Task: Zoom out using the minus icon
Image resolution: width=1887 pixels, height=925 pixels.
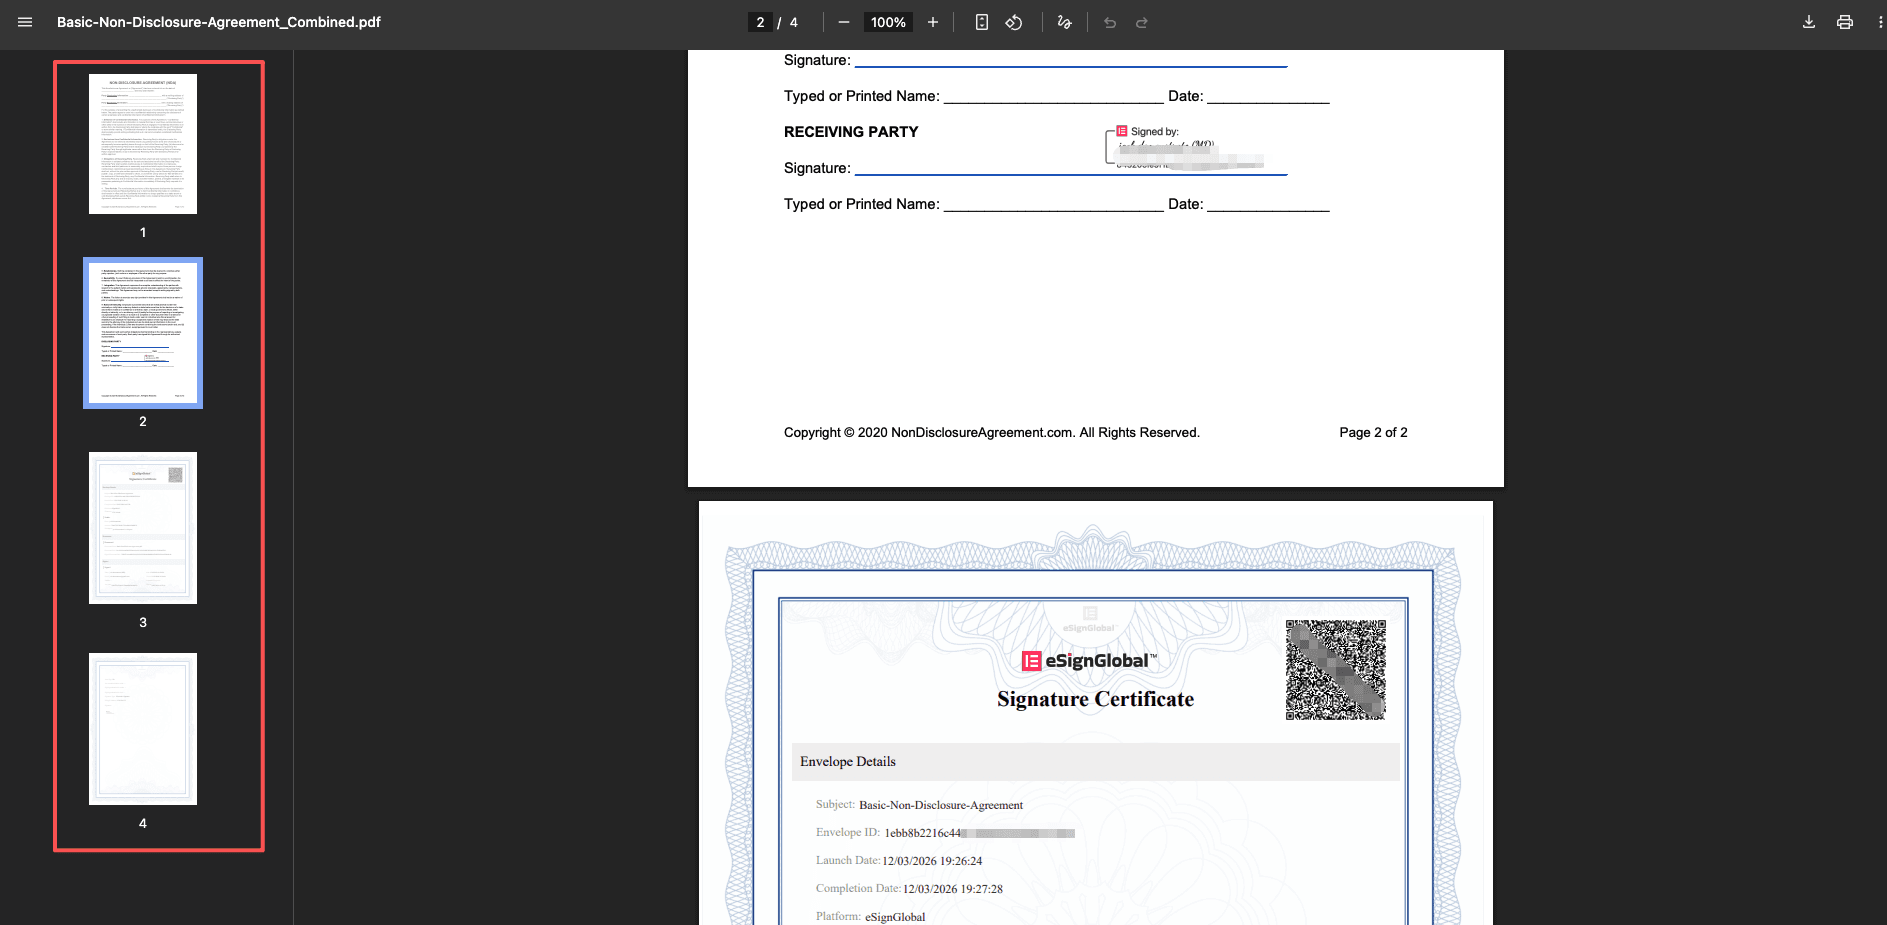Action: 844,22
